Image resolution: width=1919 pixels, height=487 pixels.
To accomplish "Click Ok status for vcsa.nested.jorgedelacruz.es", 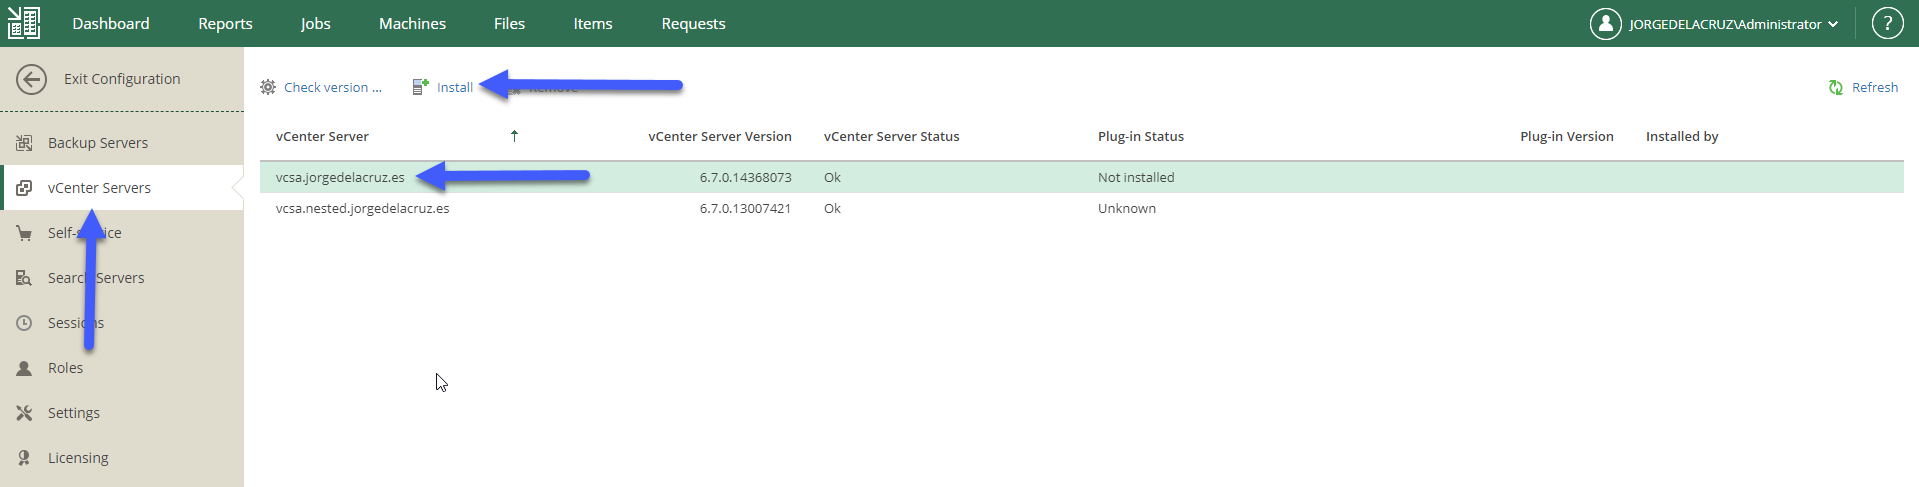I will (x=832, y=209).
